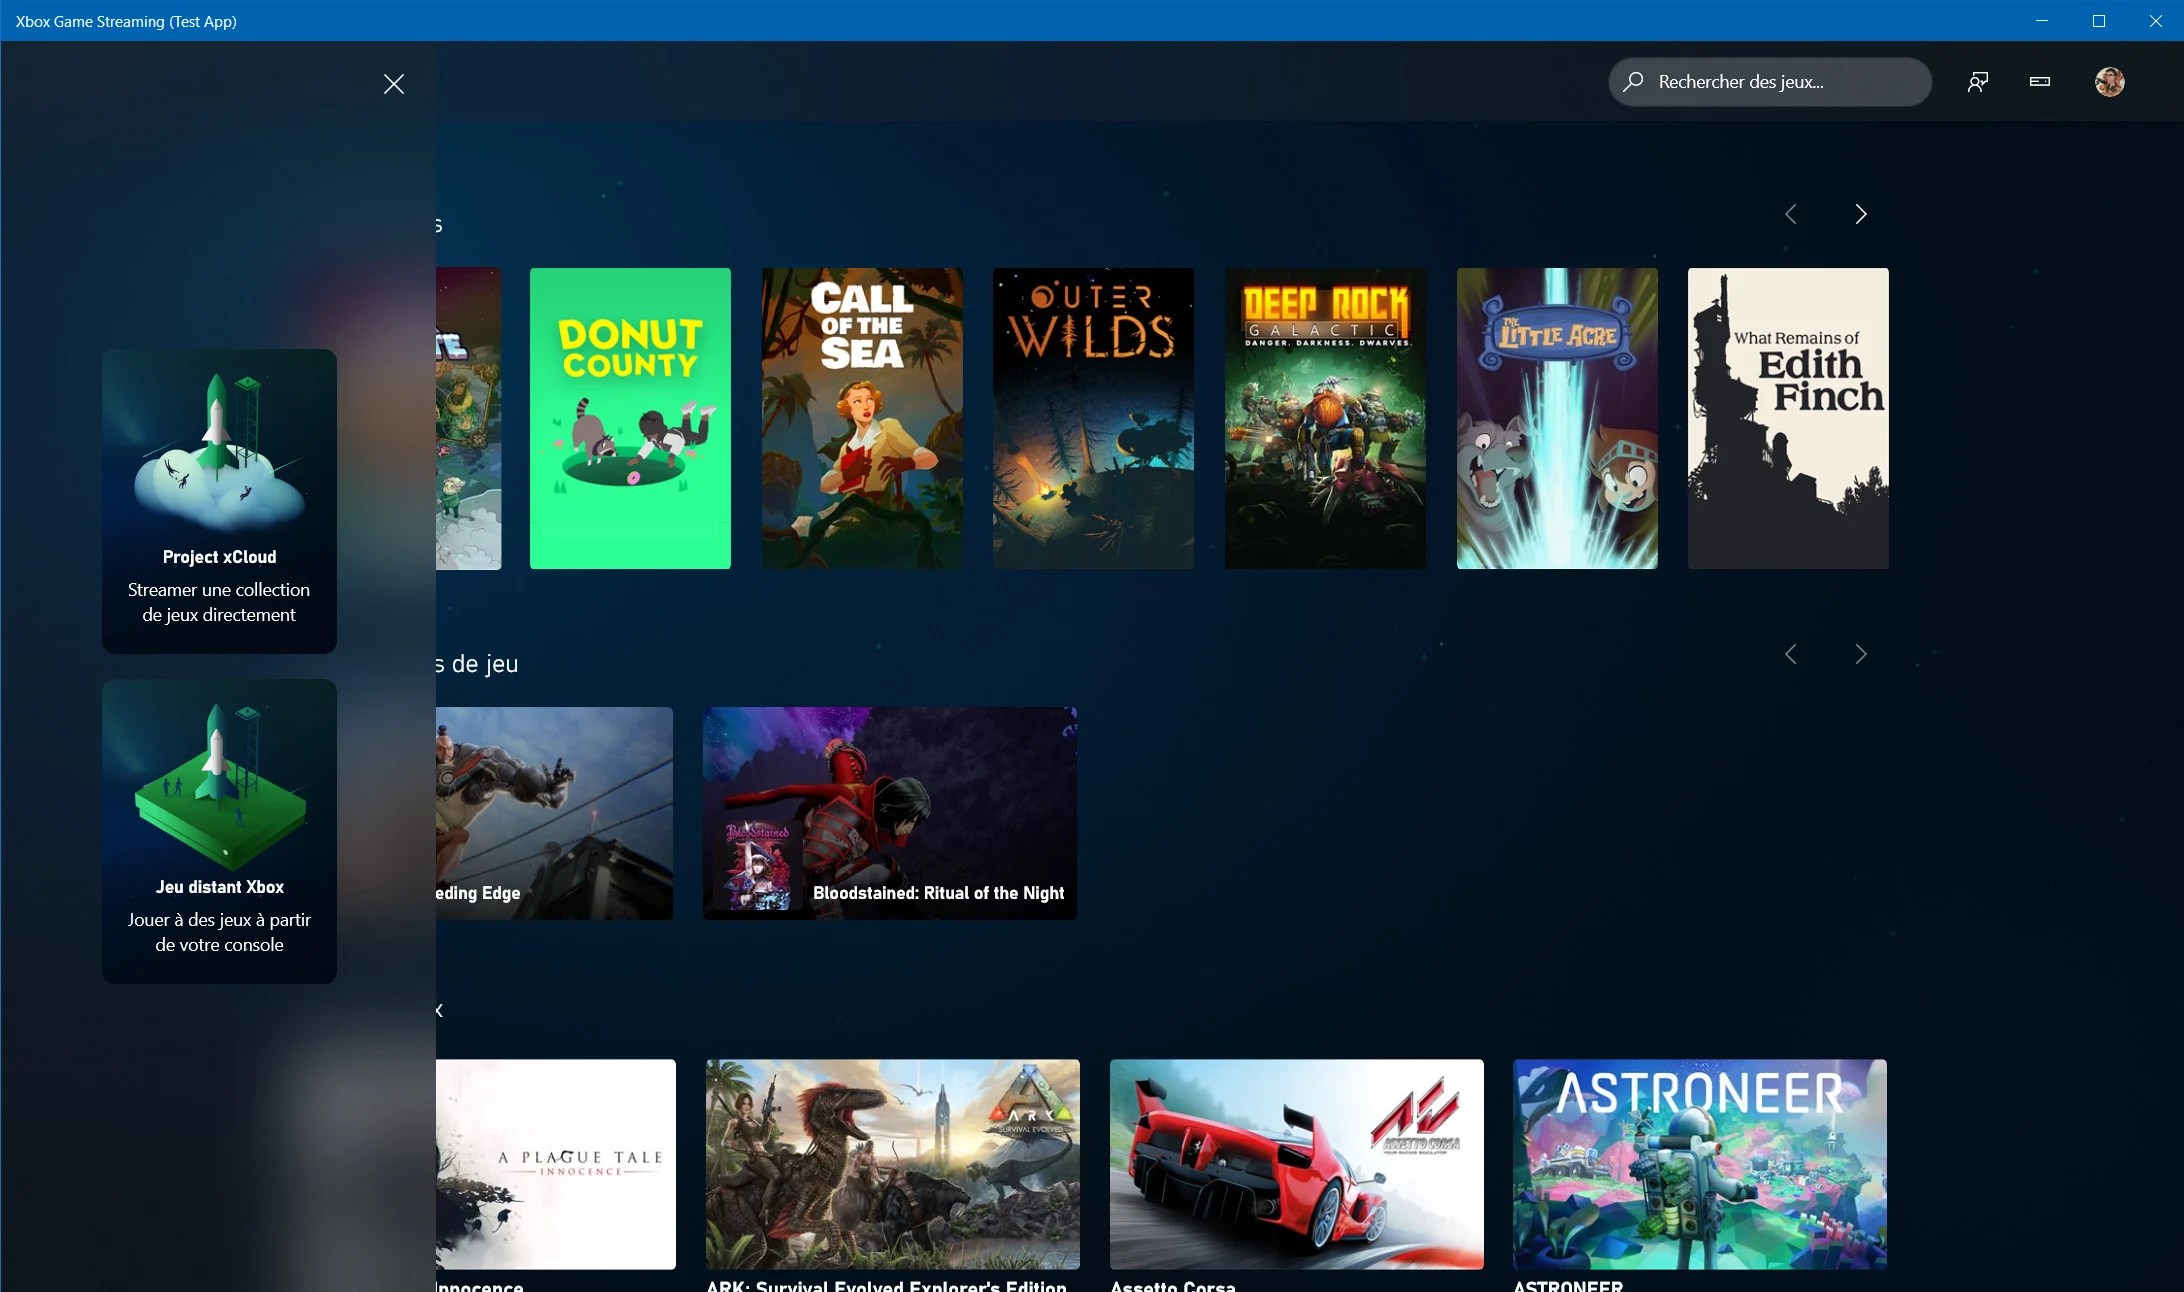This screenshot has width=2184, height=1292.
Task: Go to next games in first carousel
Action: [1860, 214]
